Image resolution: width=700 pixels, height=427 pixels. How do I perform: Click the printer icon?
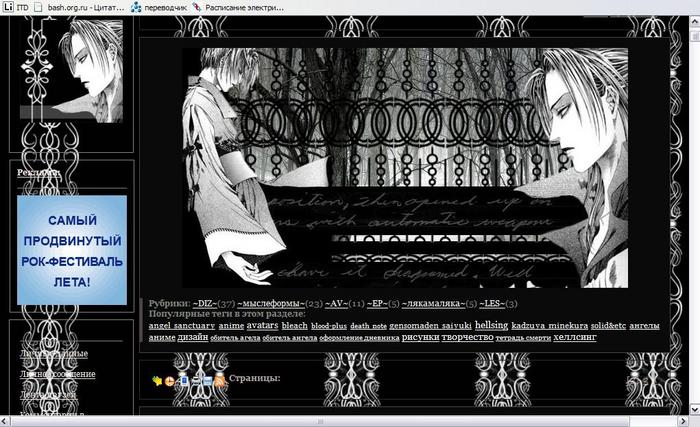point(196,381)
